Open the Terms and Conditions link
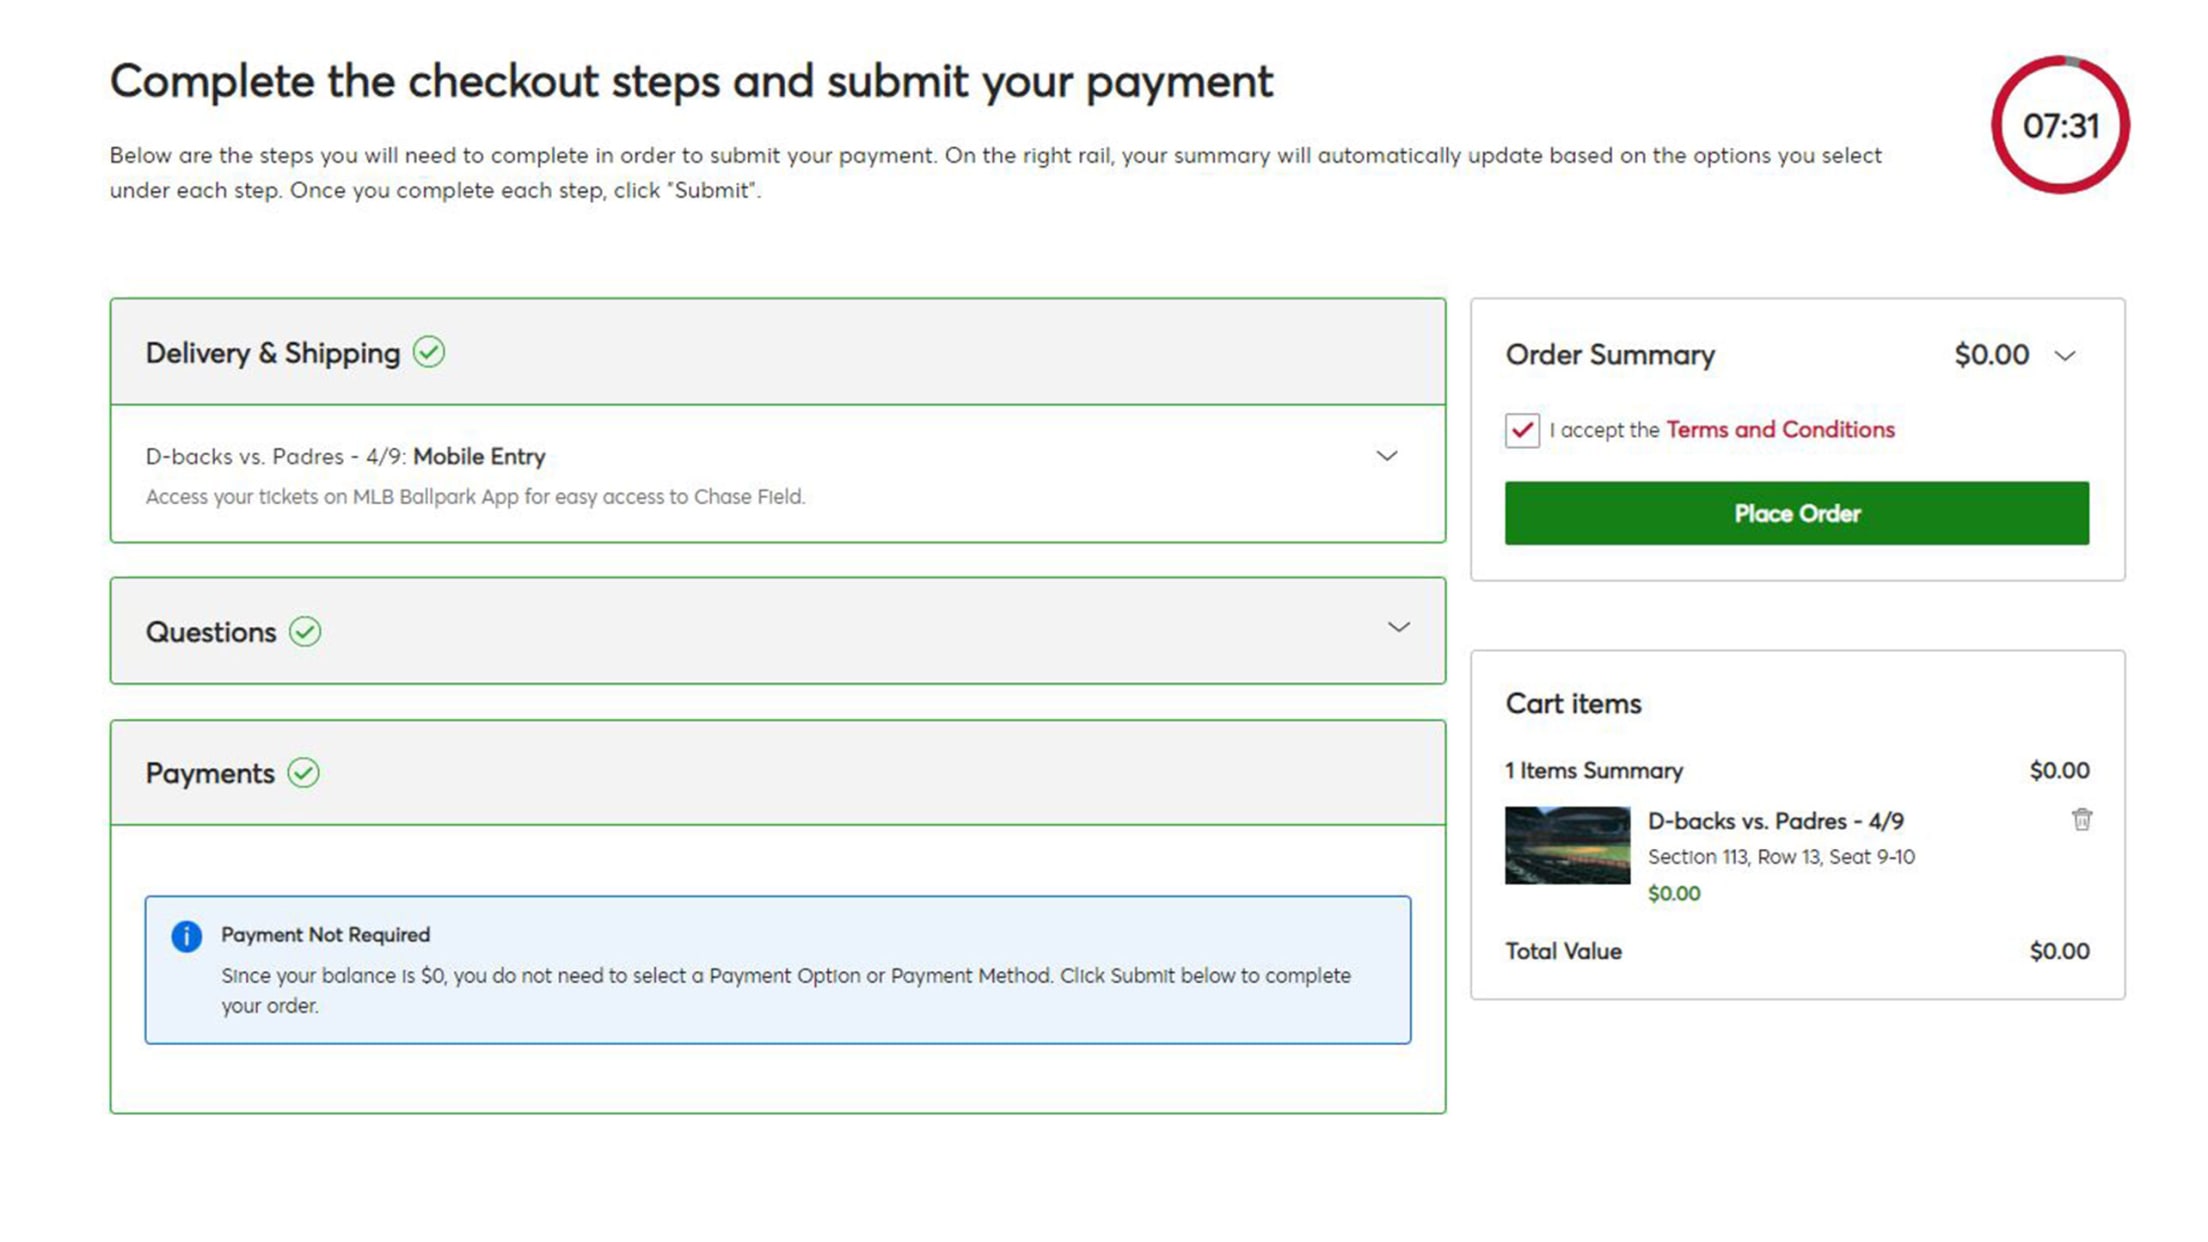The image size is (2208, 1242). 1779,429
